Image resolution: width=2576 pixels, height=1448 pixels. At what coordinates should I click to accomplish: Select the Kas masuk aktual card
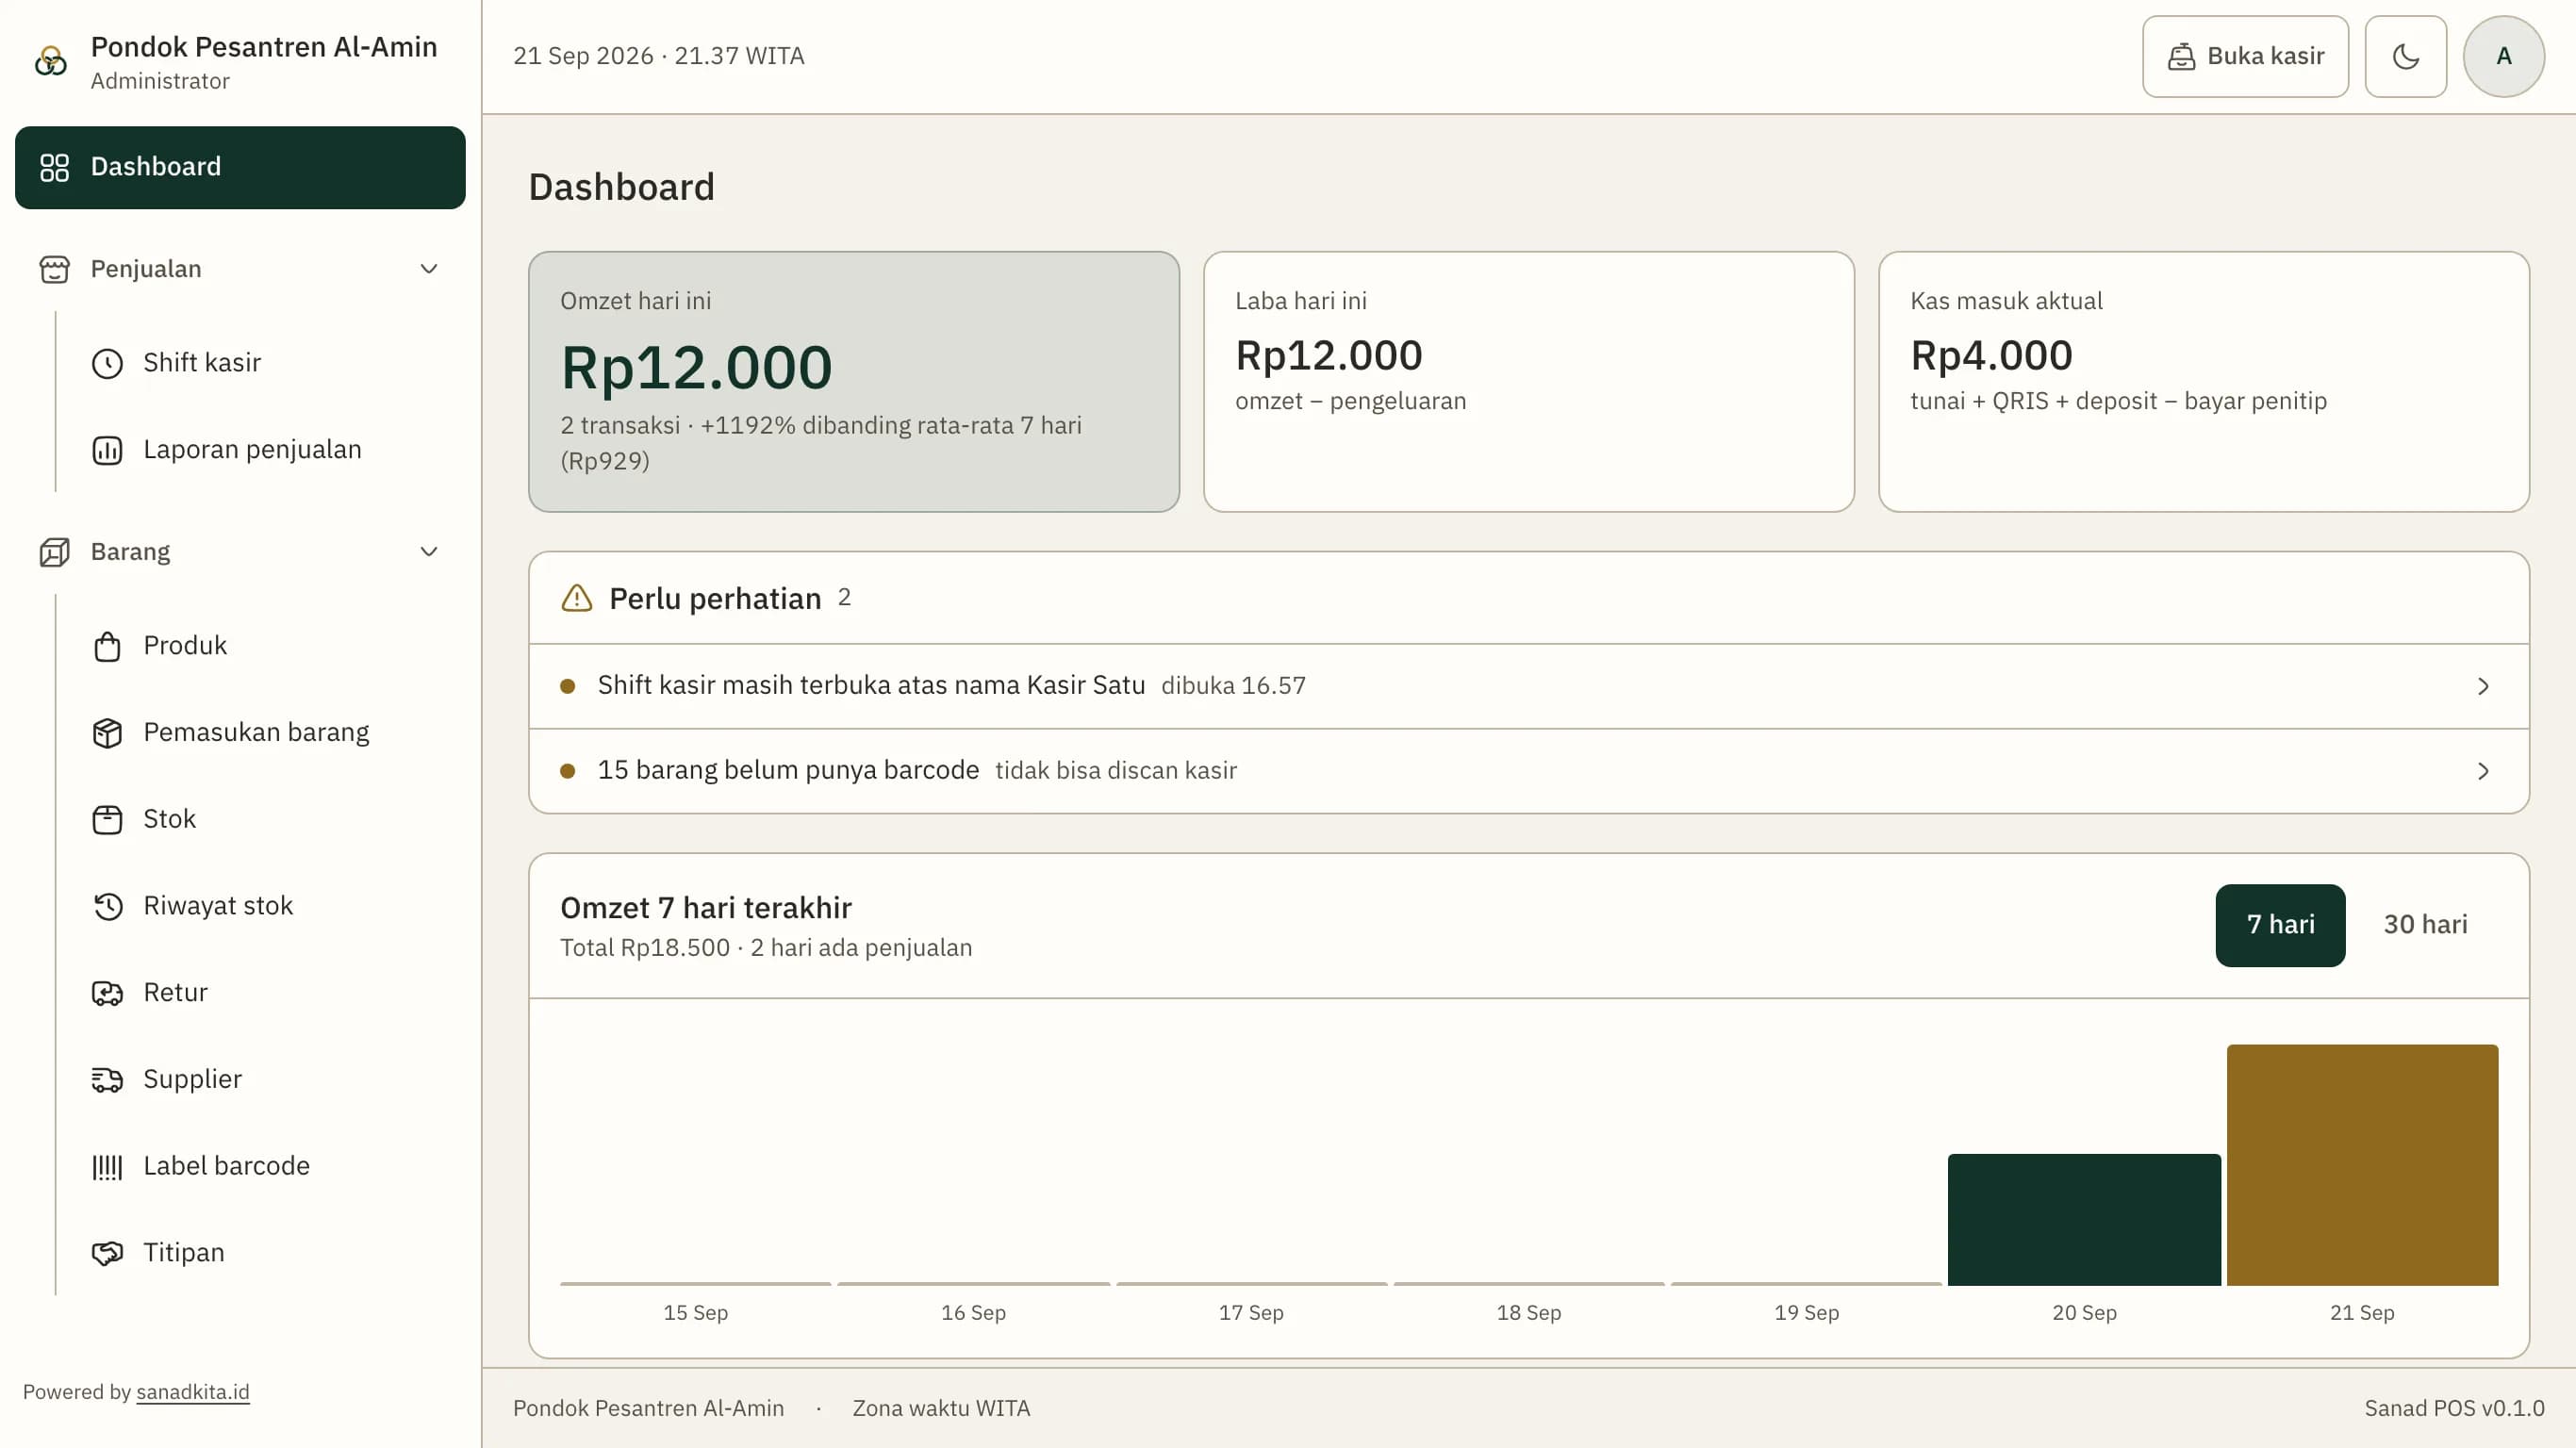2204,382
